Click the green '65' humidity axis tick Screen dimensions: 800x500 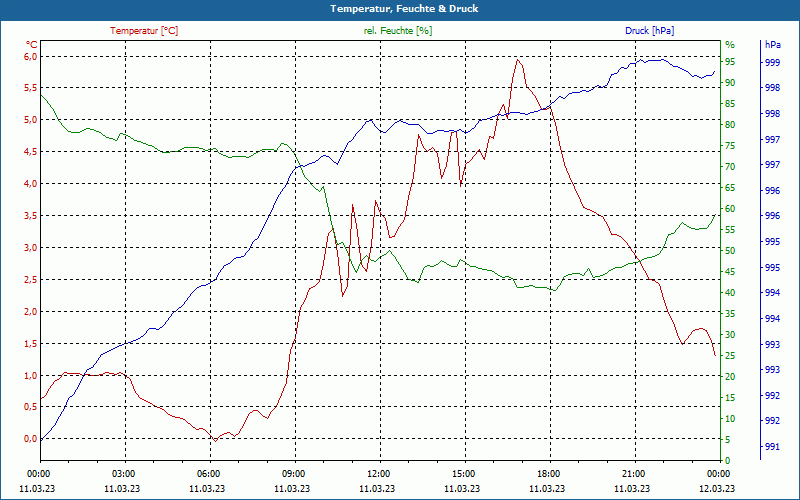coord(730,188)
